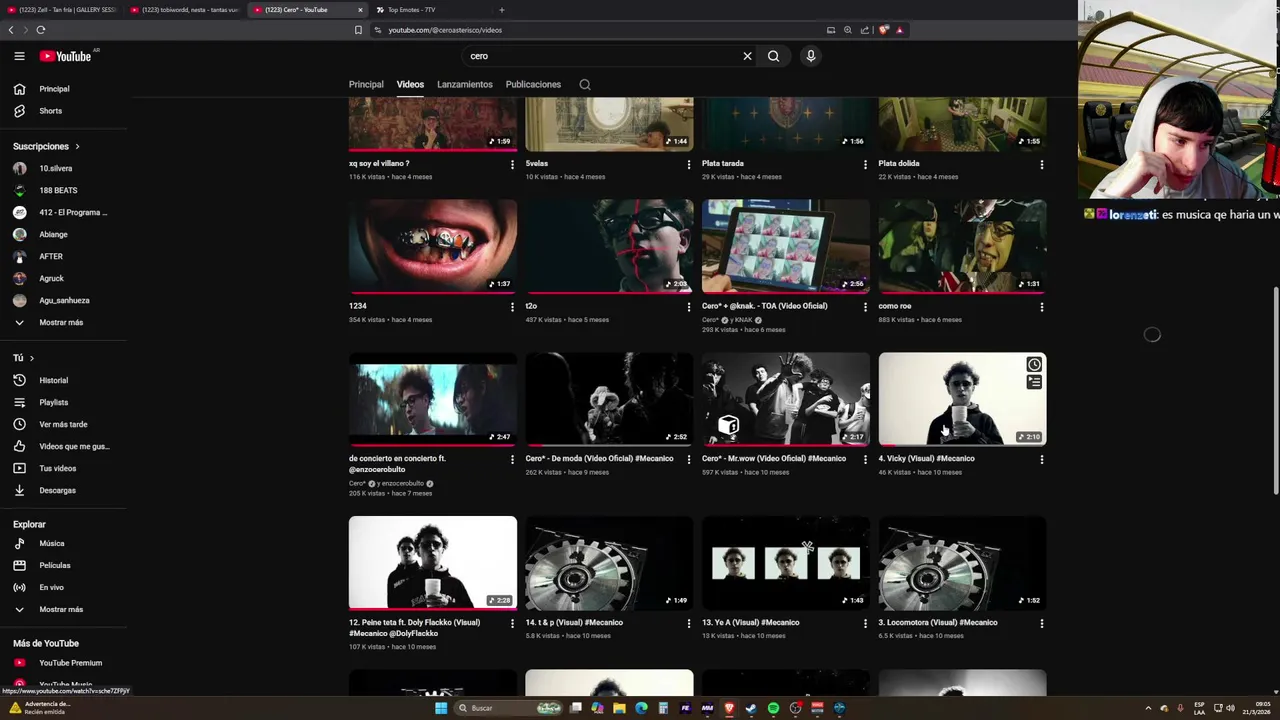Click the KNAK channel name under TOA video
This screenshot has height=720, width=1280.
[x=744, y=320]
